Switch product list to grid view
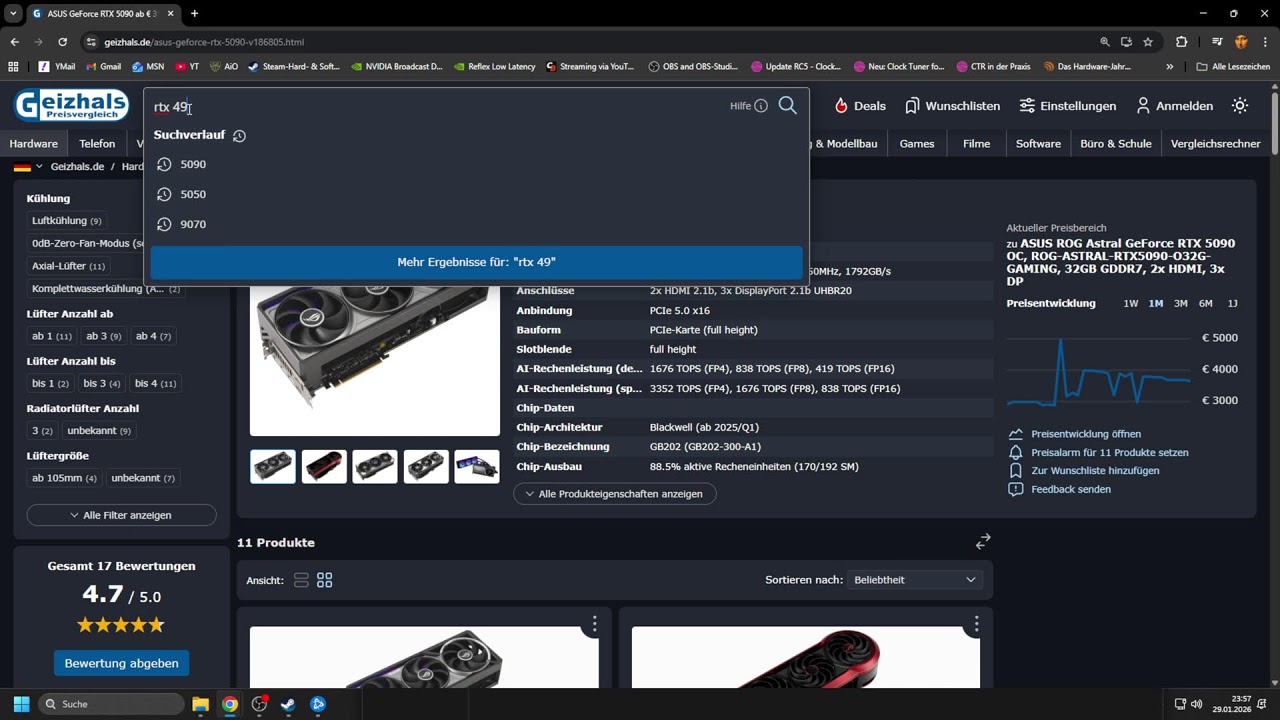 coord(325,580)
